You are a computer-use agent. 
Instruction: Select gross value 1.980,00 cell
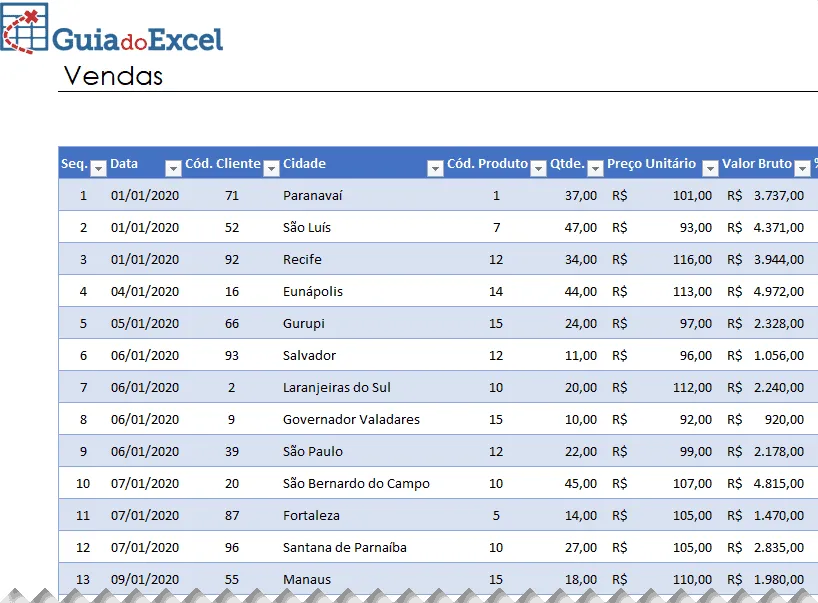(x=765, y=579)
